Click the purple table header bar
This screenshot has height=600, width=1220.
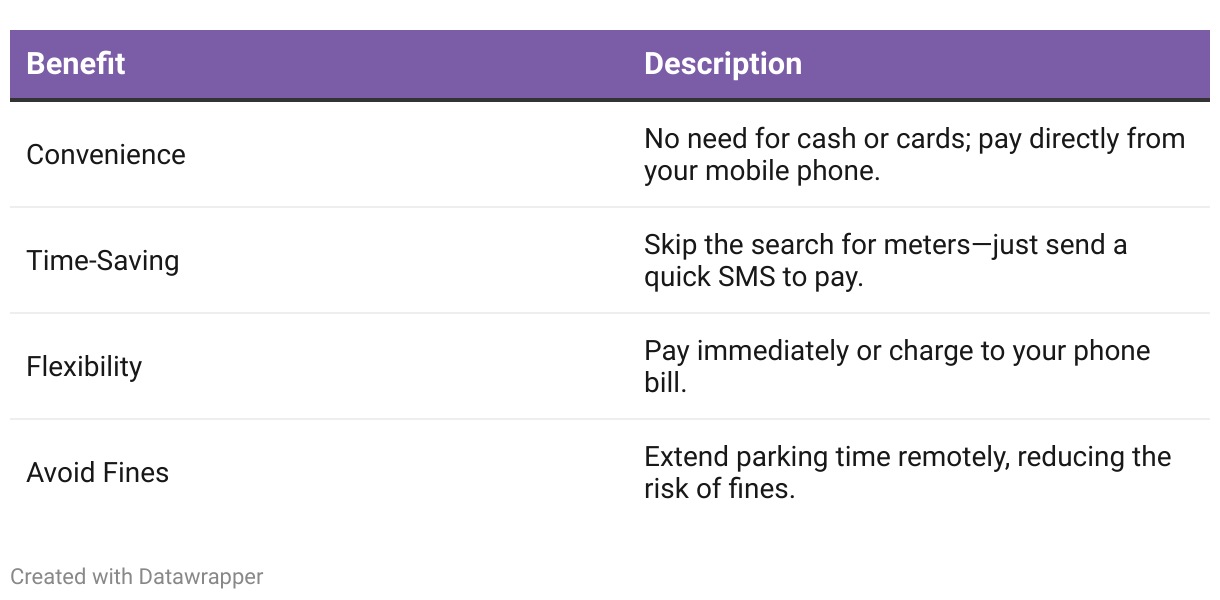click(610, 65)
